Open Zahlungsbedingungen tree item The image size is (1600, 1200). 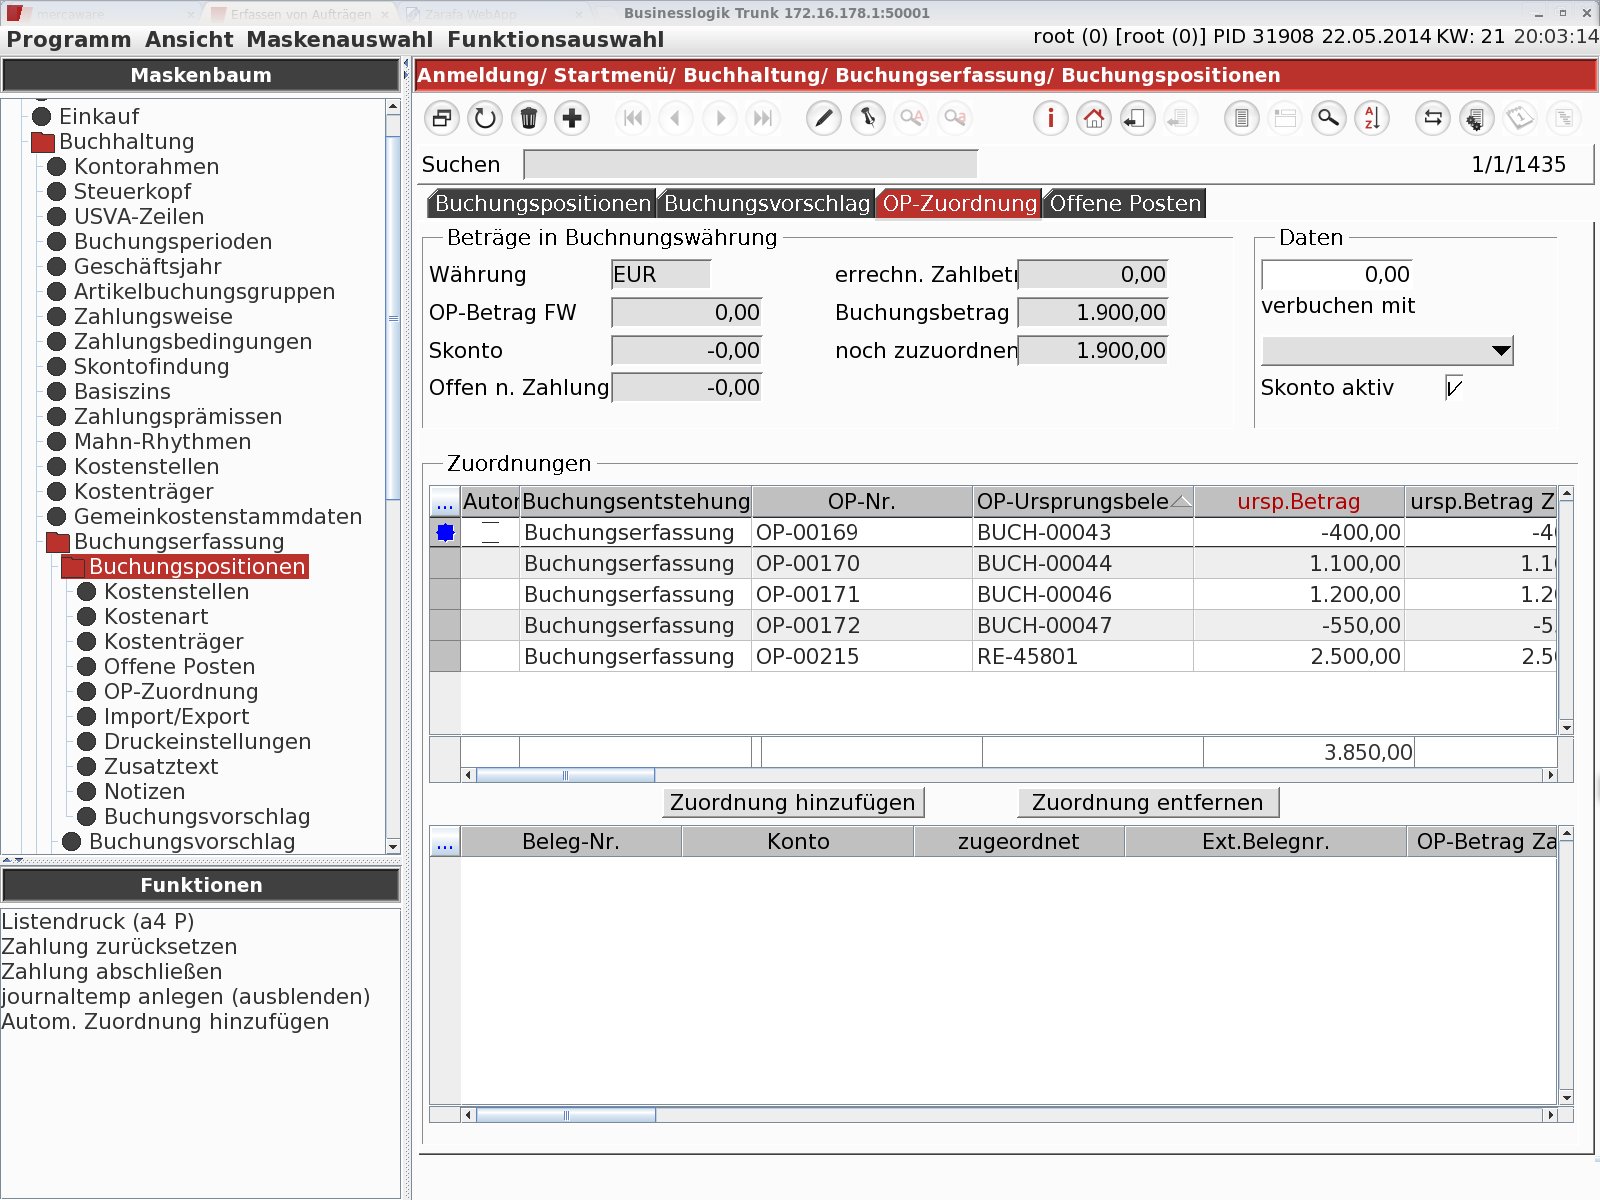coord(193,342)
